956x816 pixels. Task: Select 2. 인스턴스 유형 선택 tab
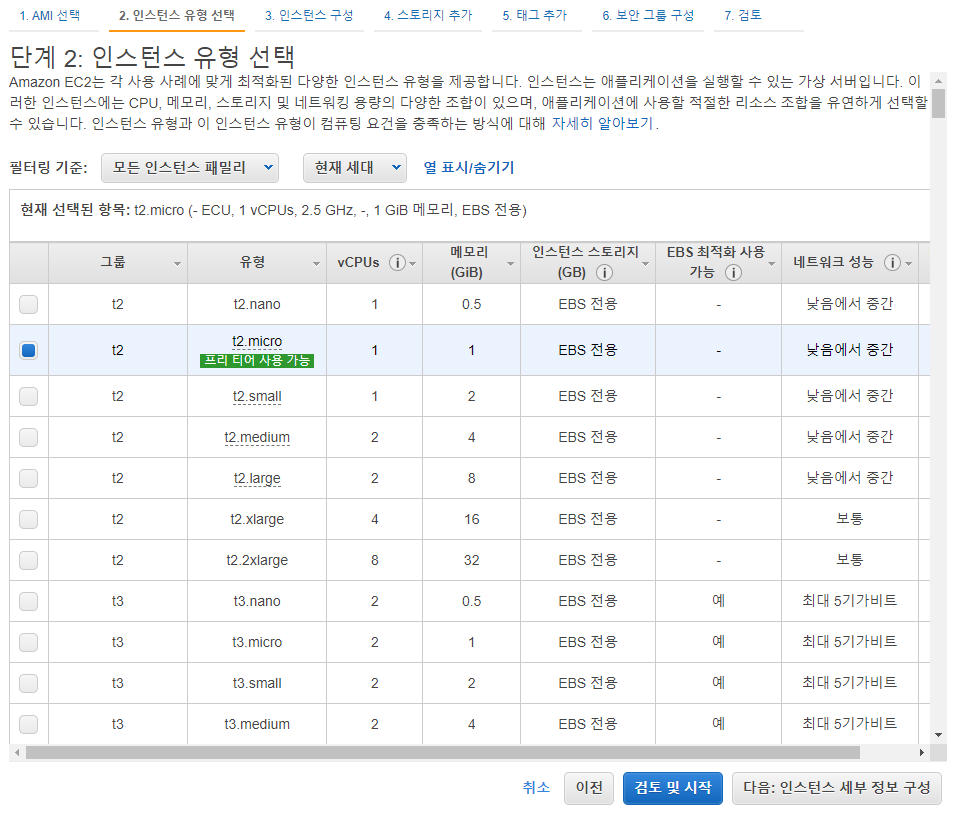177,15
